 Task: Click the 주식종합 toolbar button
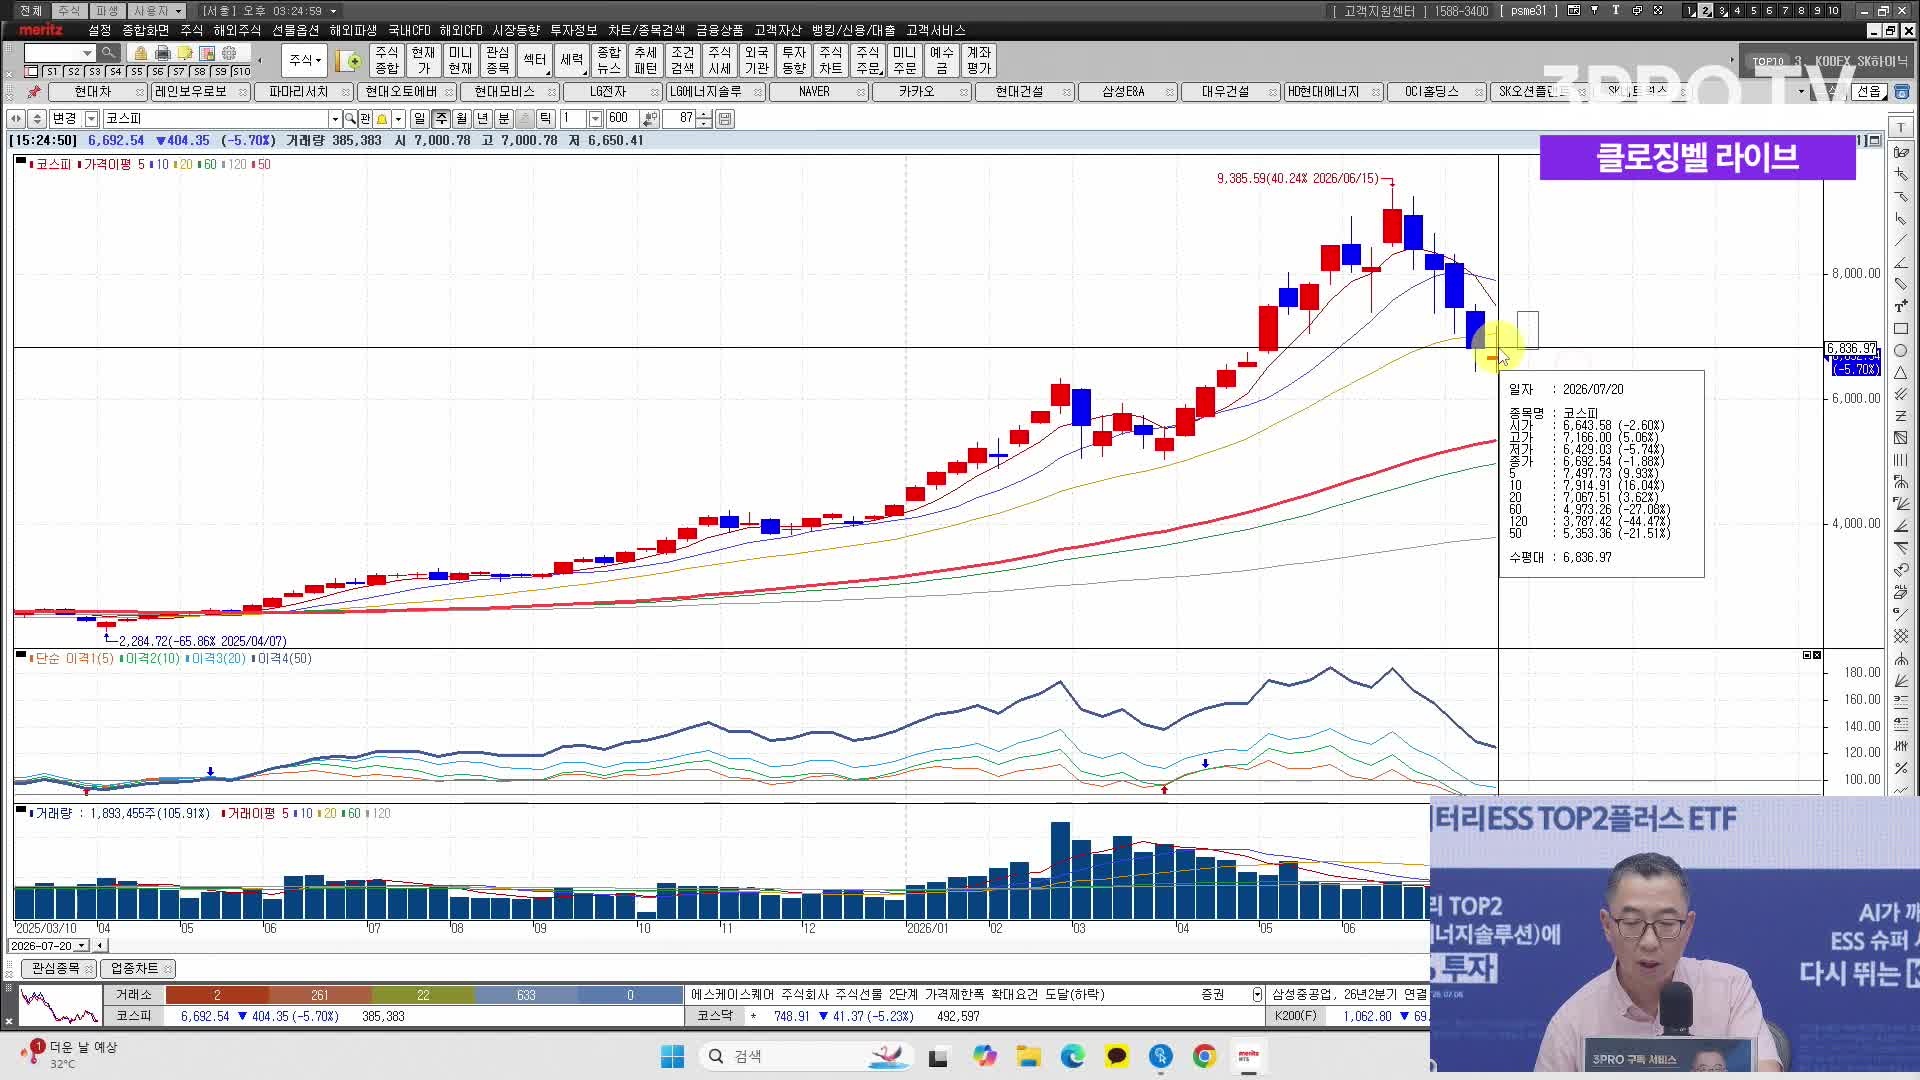click(387, 60)
